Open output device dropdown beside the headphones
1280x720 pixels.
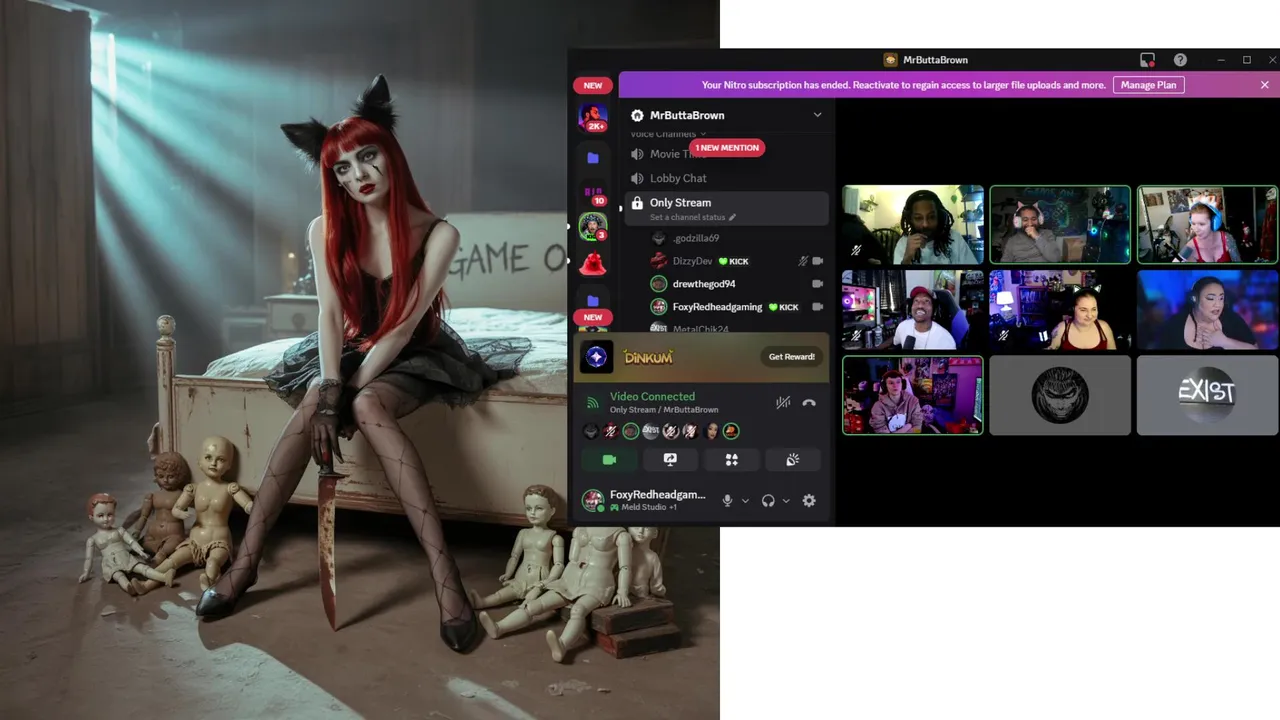point(786,501)
